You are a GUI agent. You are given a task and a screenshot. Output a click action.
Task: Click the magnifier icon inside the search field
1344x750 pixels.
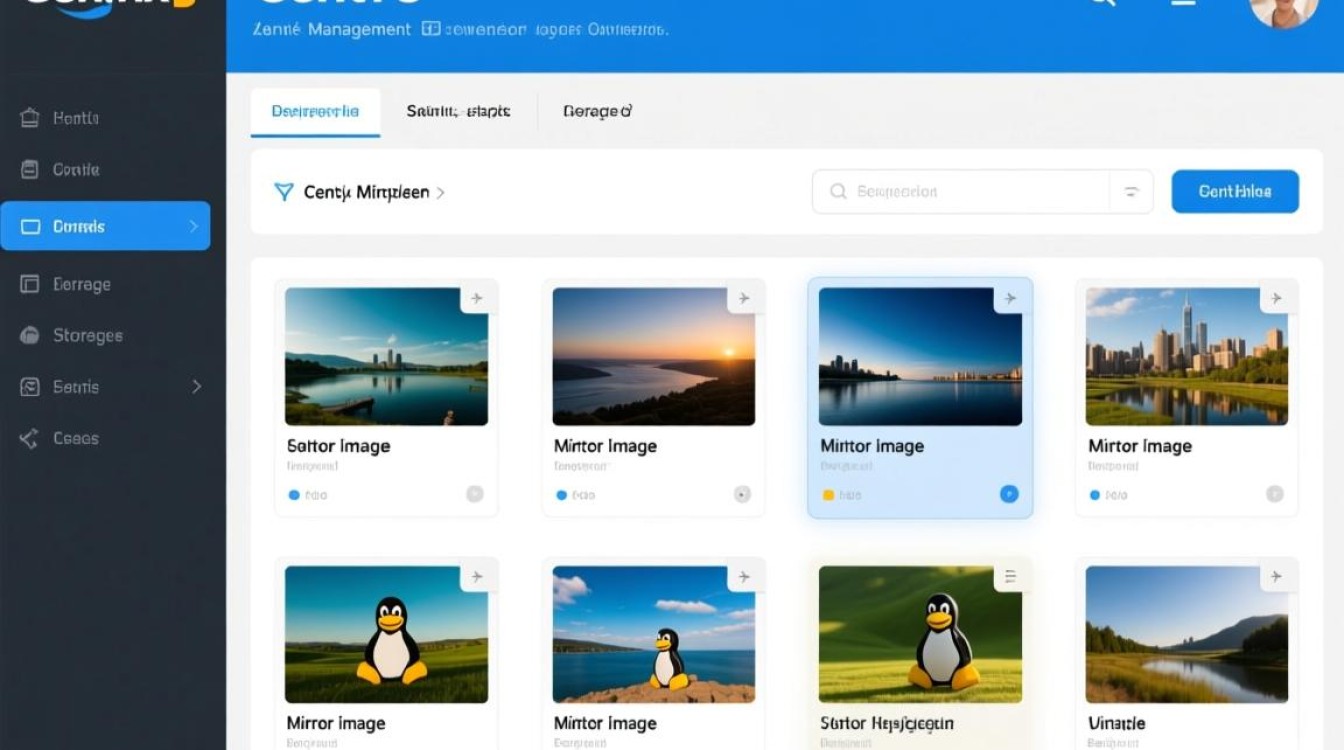(838, 191)
